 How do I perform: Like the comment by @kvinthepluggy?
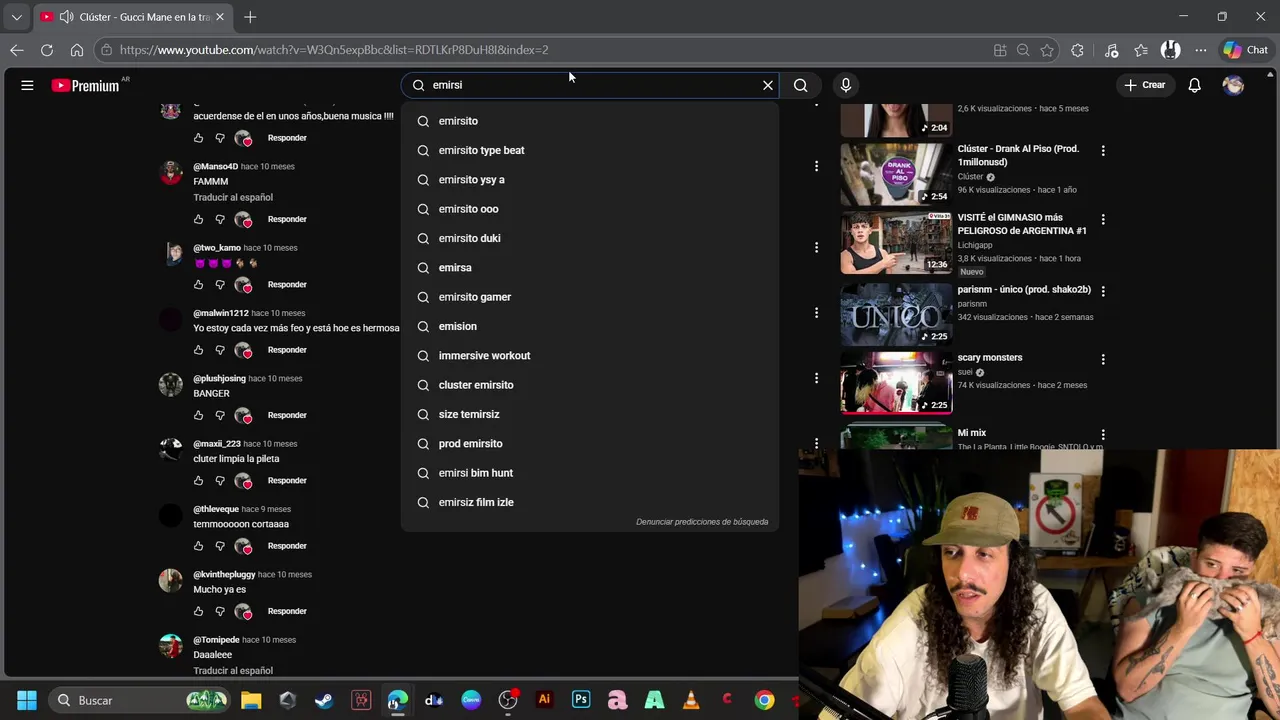(x=198, y=611)
